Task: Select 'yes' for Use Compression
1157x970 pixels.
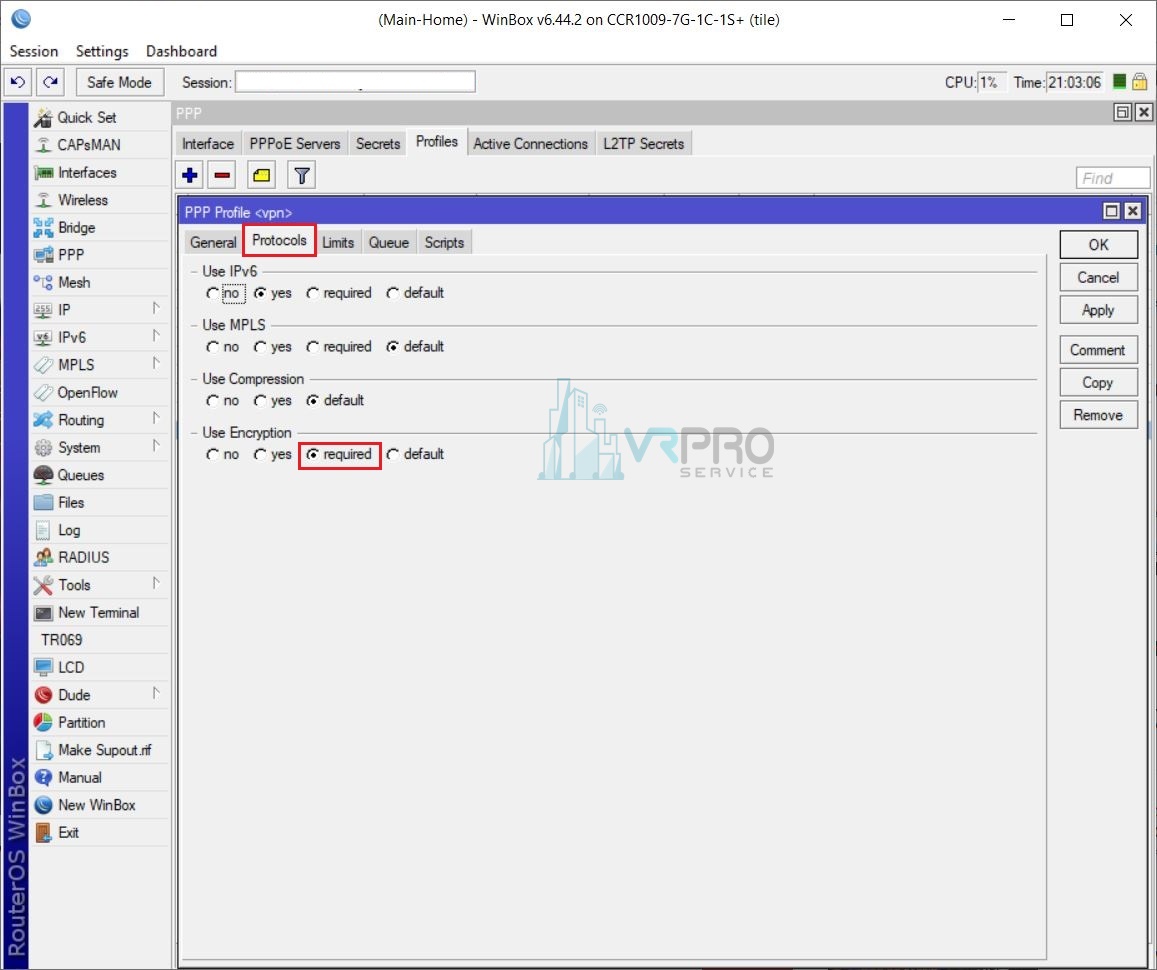Action: click(x=260, y=401)
